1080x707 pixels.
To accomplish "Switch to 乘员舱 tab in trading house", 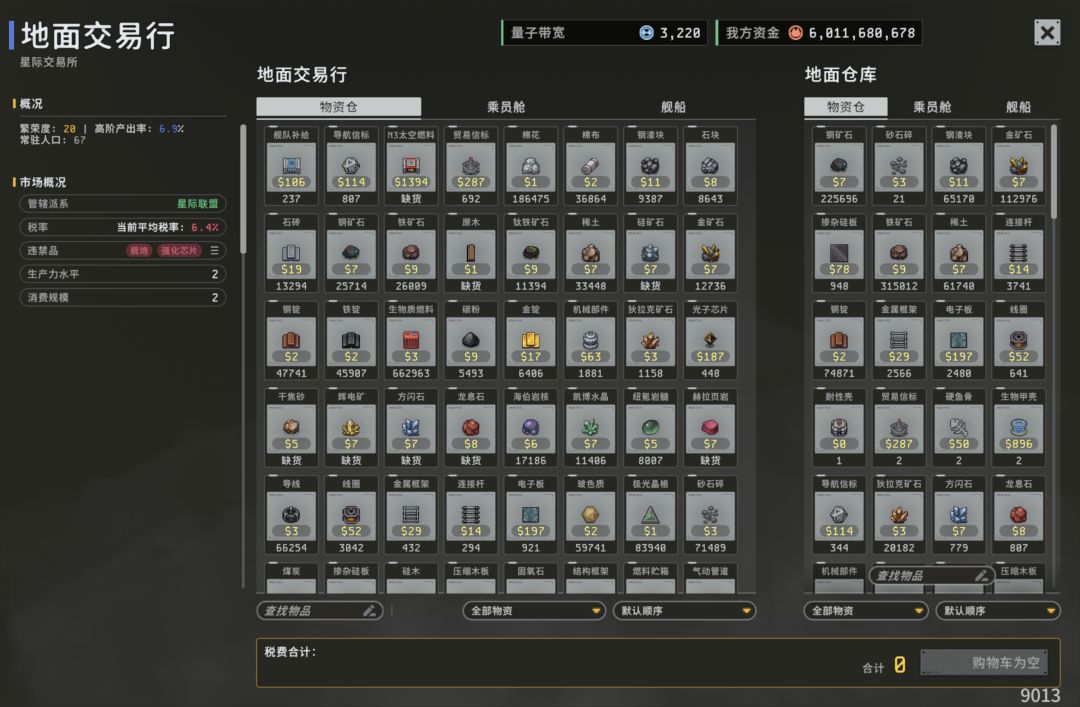I will click(506, 107).
